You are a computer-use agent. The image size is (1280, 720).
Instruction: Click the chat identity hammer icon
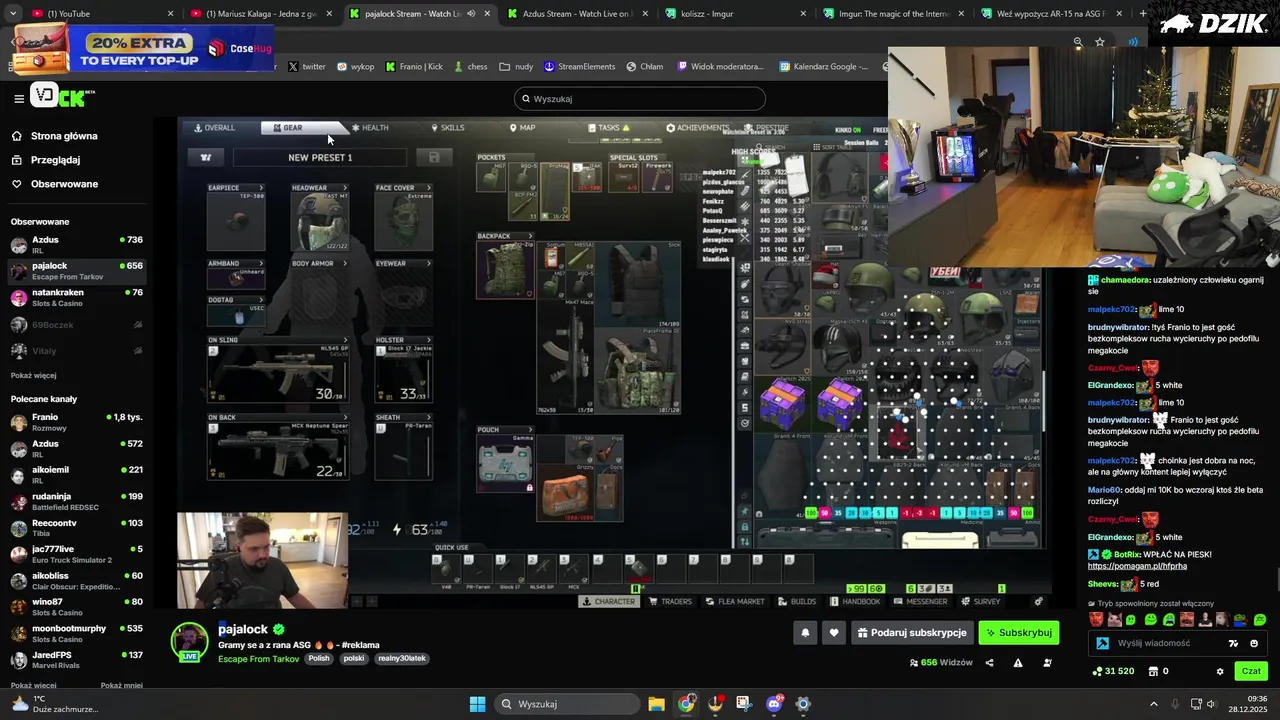(1103, 643)
